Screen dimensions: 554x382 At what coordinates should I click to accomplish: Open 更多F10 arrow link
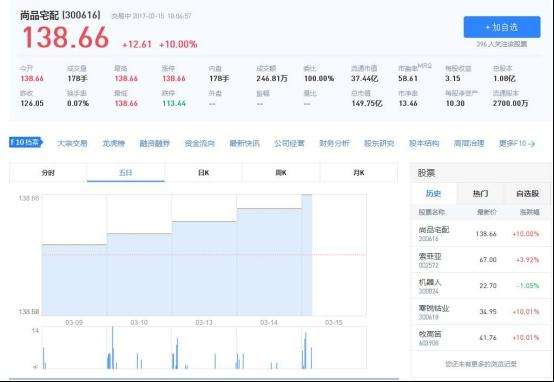pyautogui.click(x=517, y=143)
